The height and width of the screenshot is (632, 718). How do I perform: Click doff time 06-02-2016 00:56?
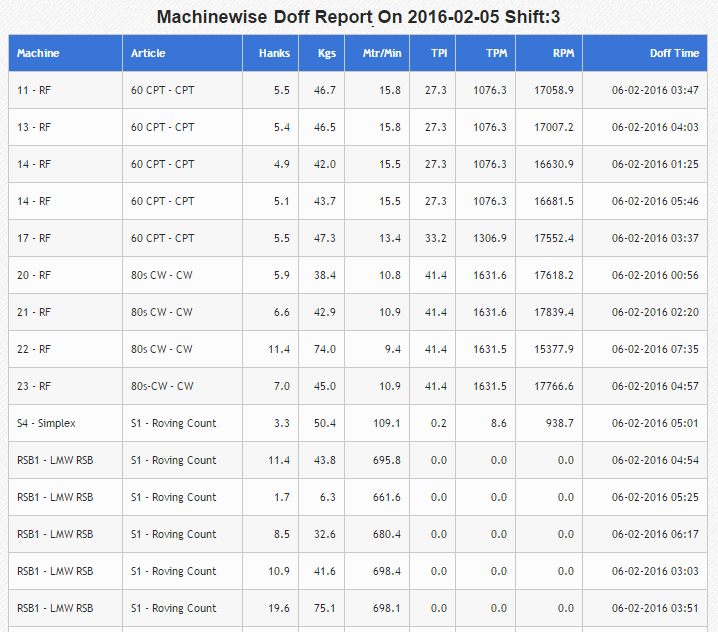click(655, 275)
